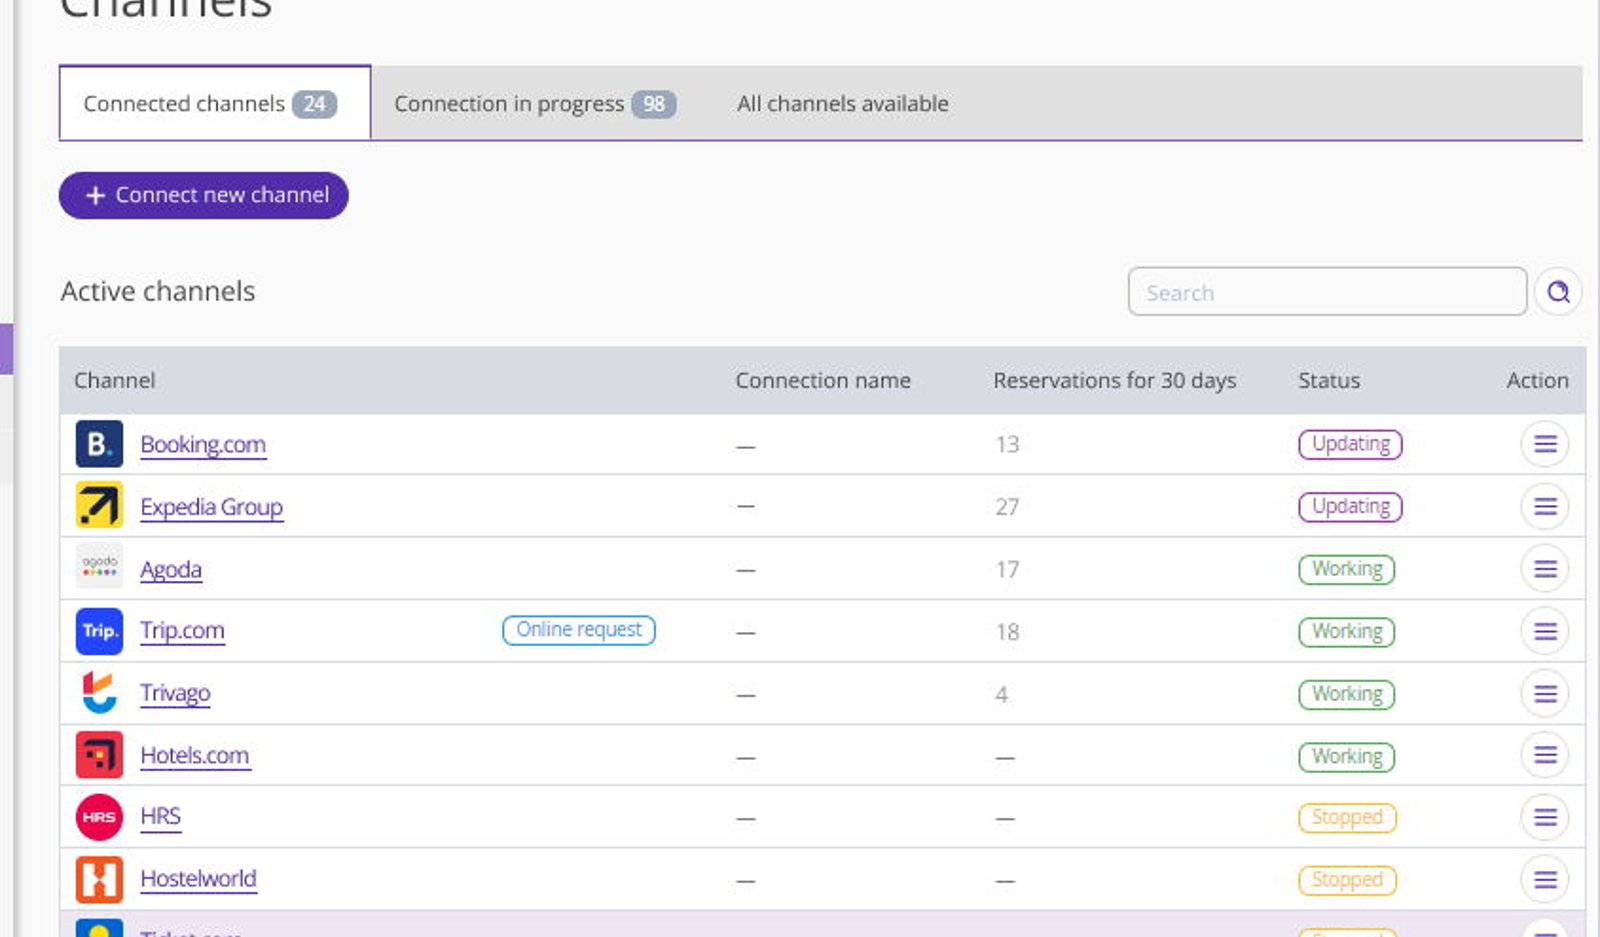
Task: Click the Expedia Group arrow logo
Action: 99,505
